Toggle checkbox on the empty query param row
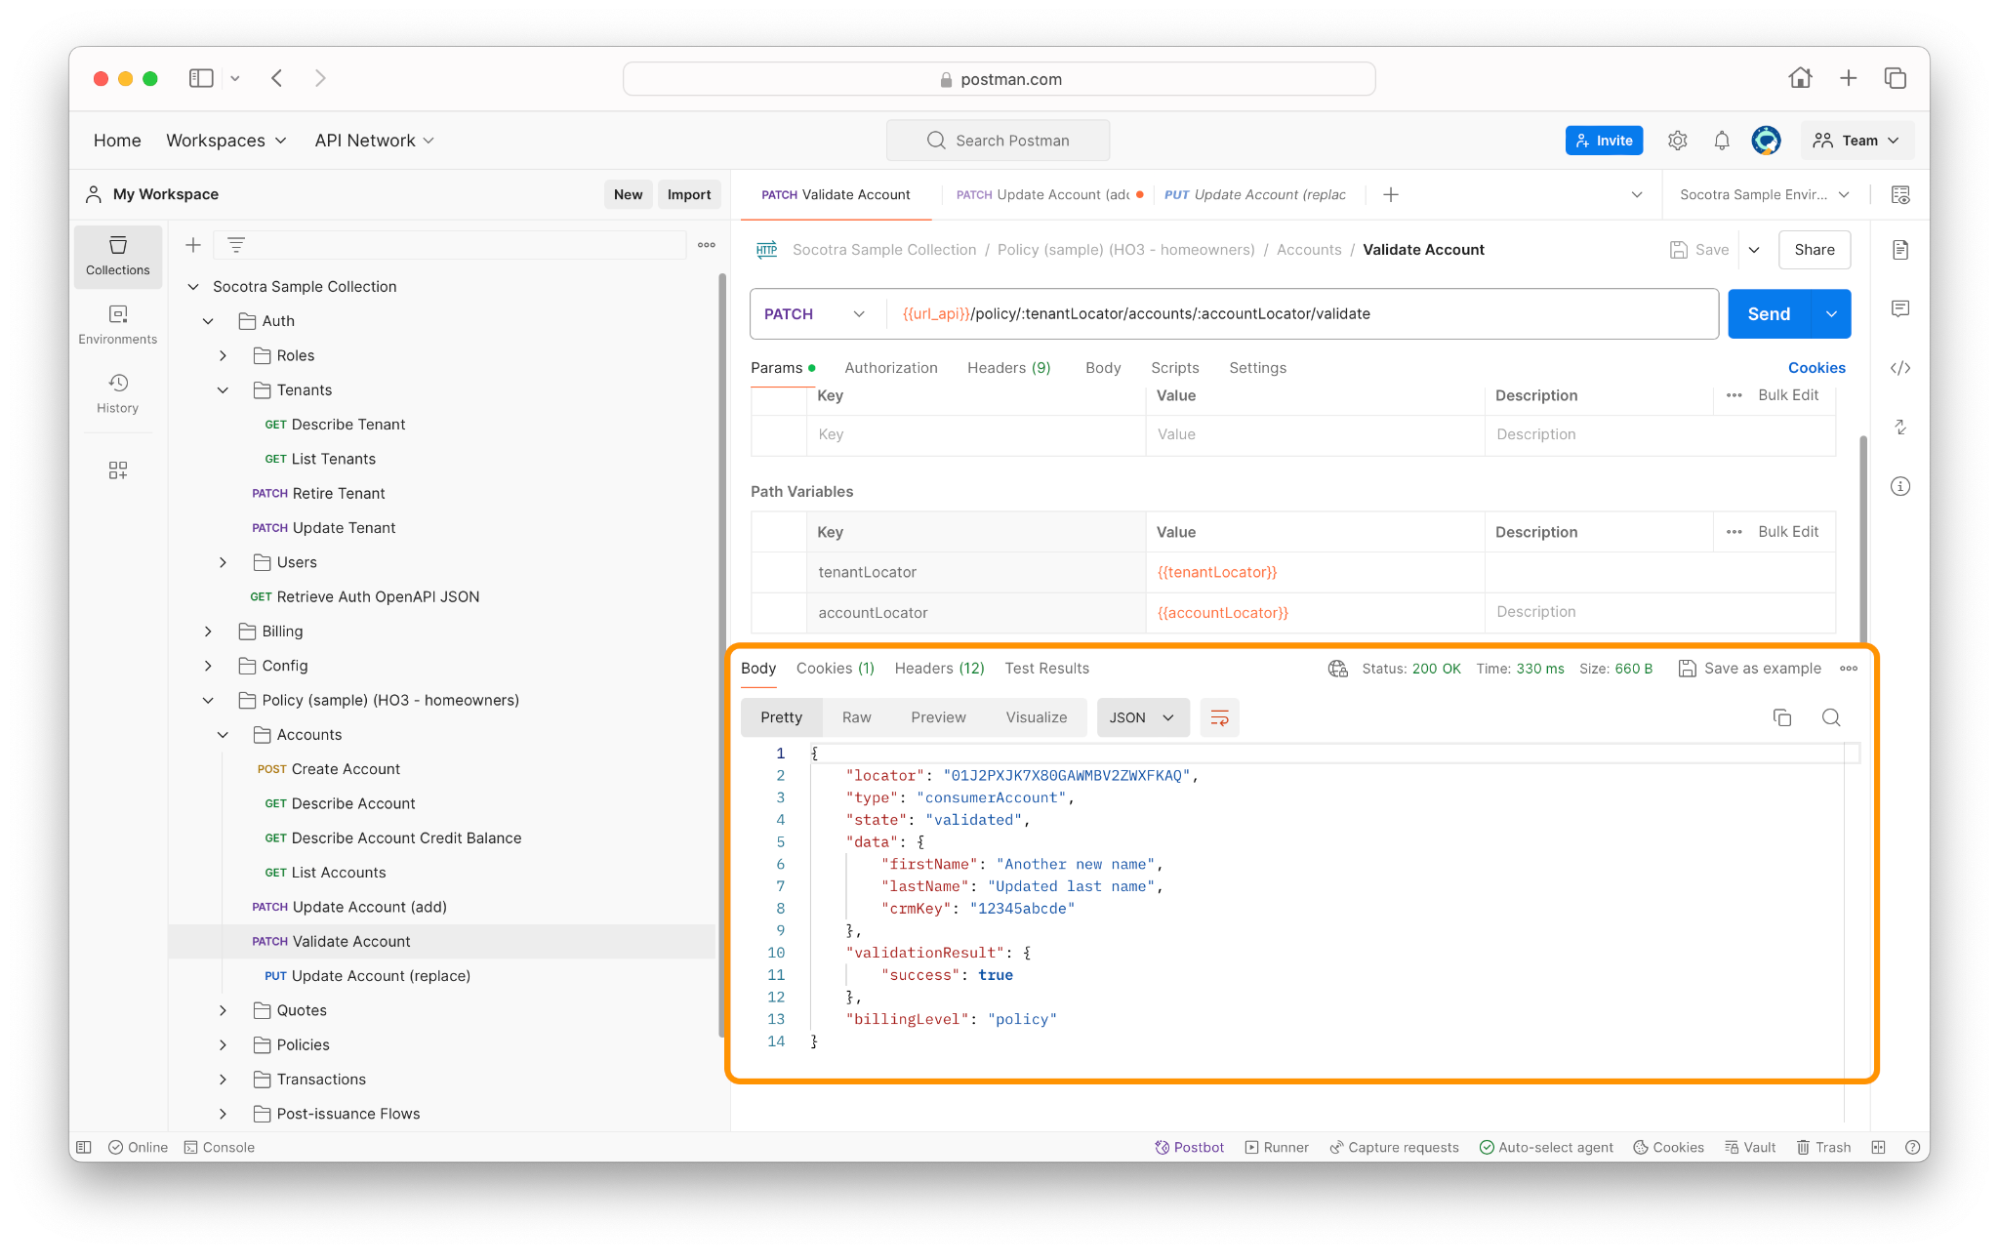1999x1254 pixels. pyautogui.click(x=778, y=434)
